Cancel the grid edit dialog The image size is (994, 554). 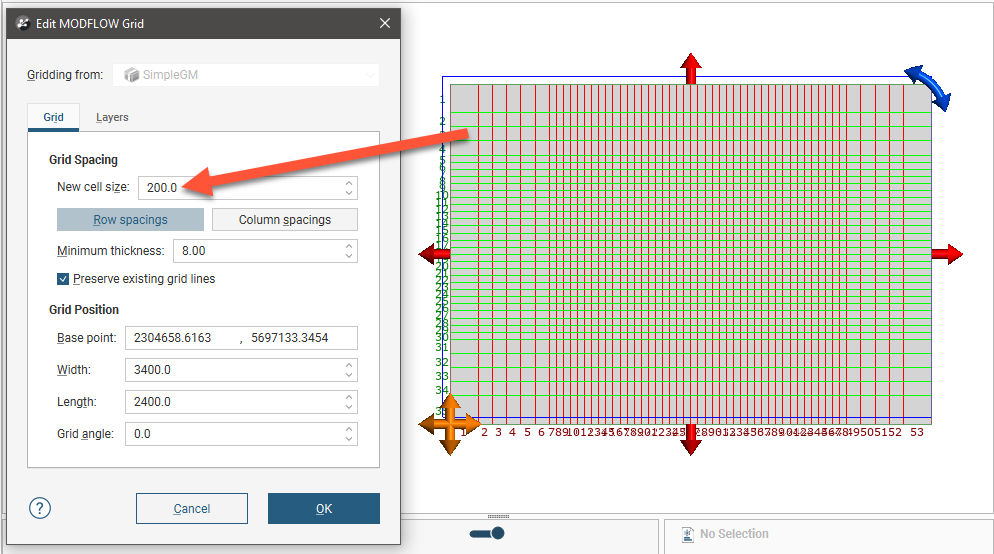[x=191, y=508]
